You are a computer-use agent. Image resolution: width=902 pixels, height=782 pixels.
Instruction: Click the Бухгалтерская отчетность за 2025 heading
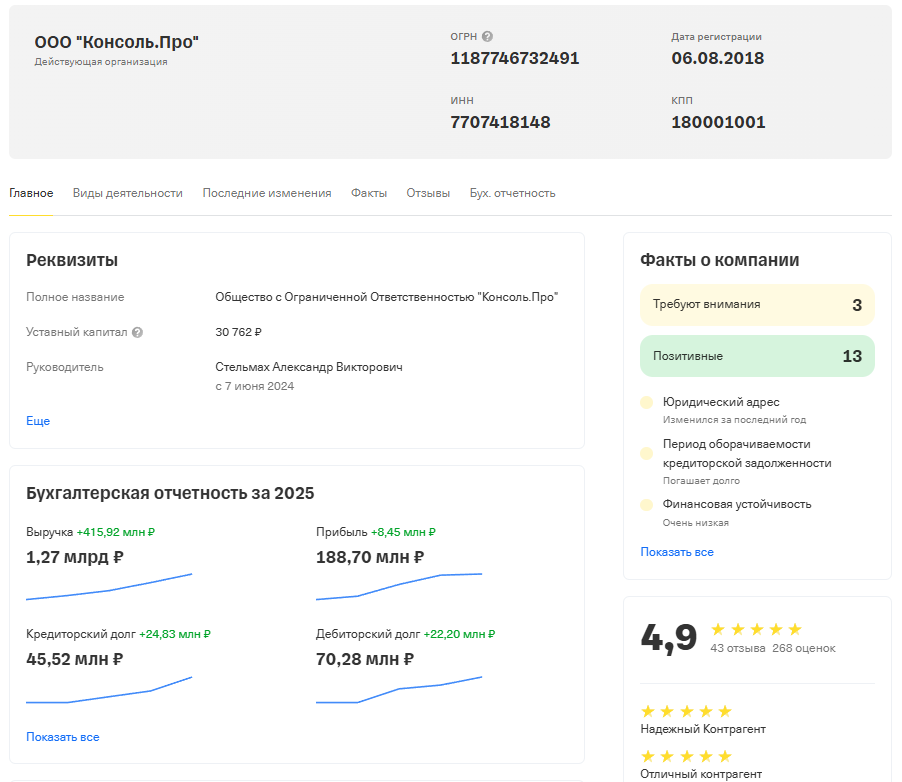point(170,493)
